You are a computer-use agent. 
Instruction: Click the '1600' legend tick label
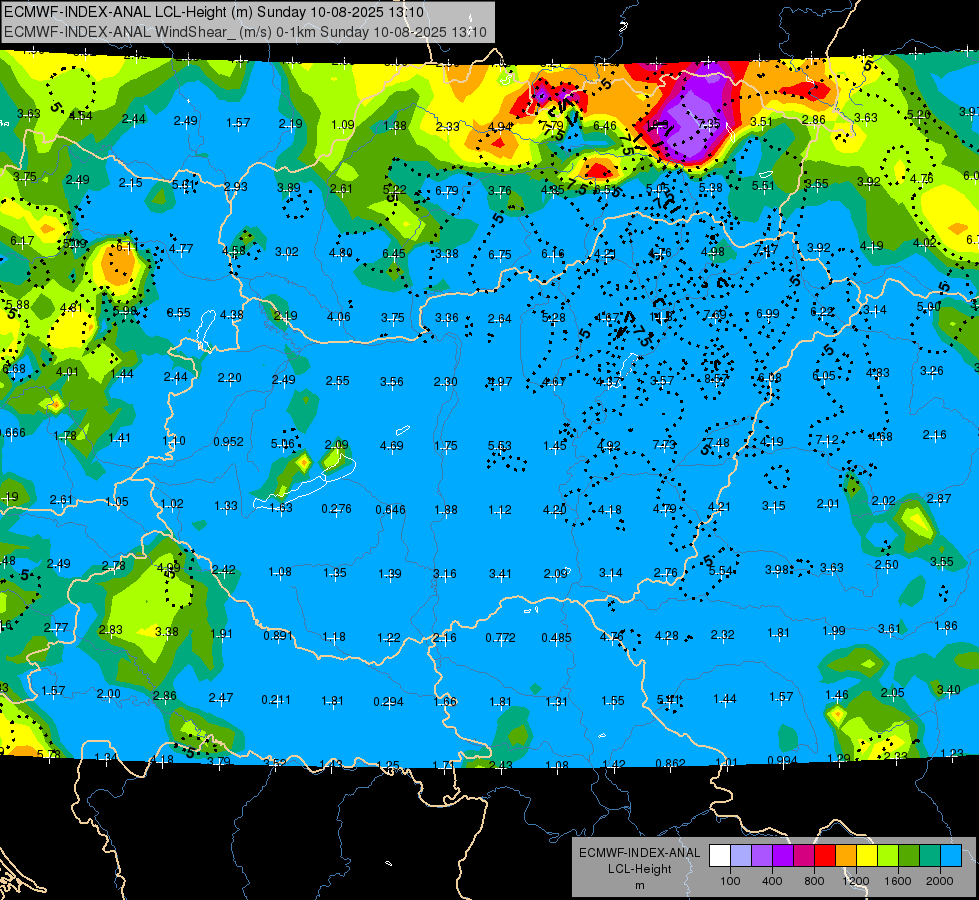pyautogui.click(x=898, y=881)
